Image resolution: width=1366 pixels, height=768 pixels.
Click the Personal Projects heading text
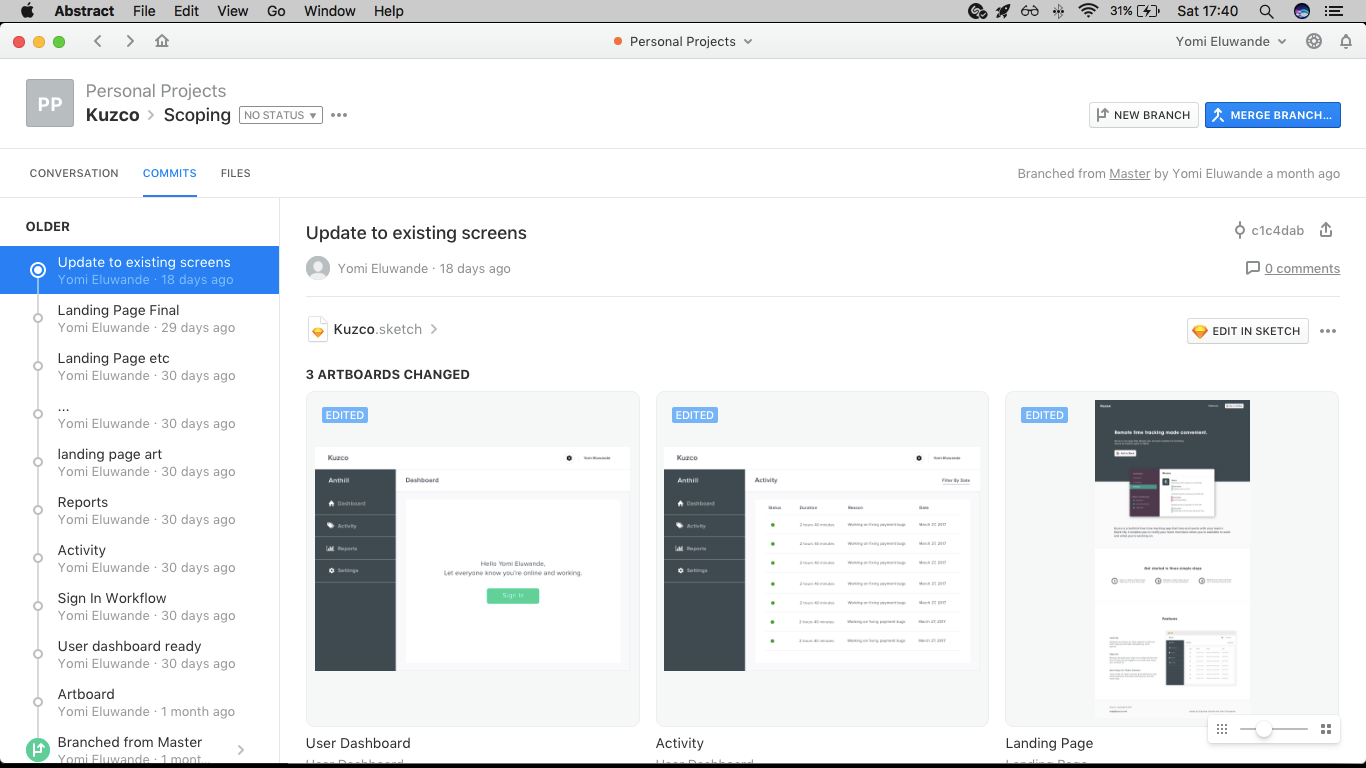pos(156,91)
